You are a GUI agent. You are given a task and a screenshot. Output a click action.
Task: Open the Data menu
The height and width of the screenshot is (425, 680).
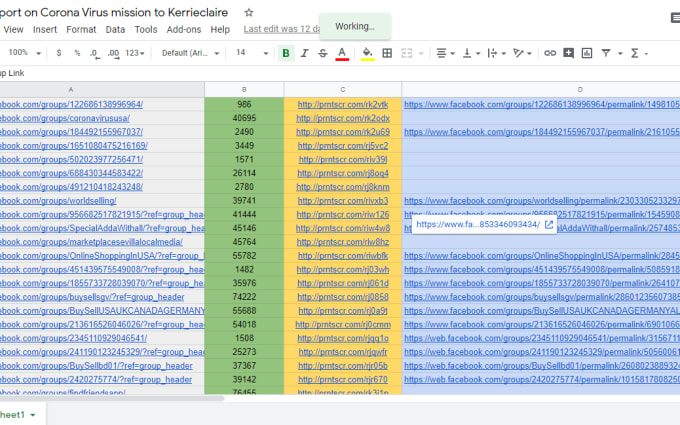pos(115,29)
